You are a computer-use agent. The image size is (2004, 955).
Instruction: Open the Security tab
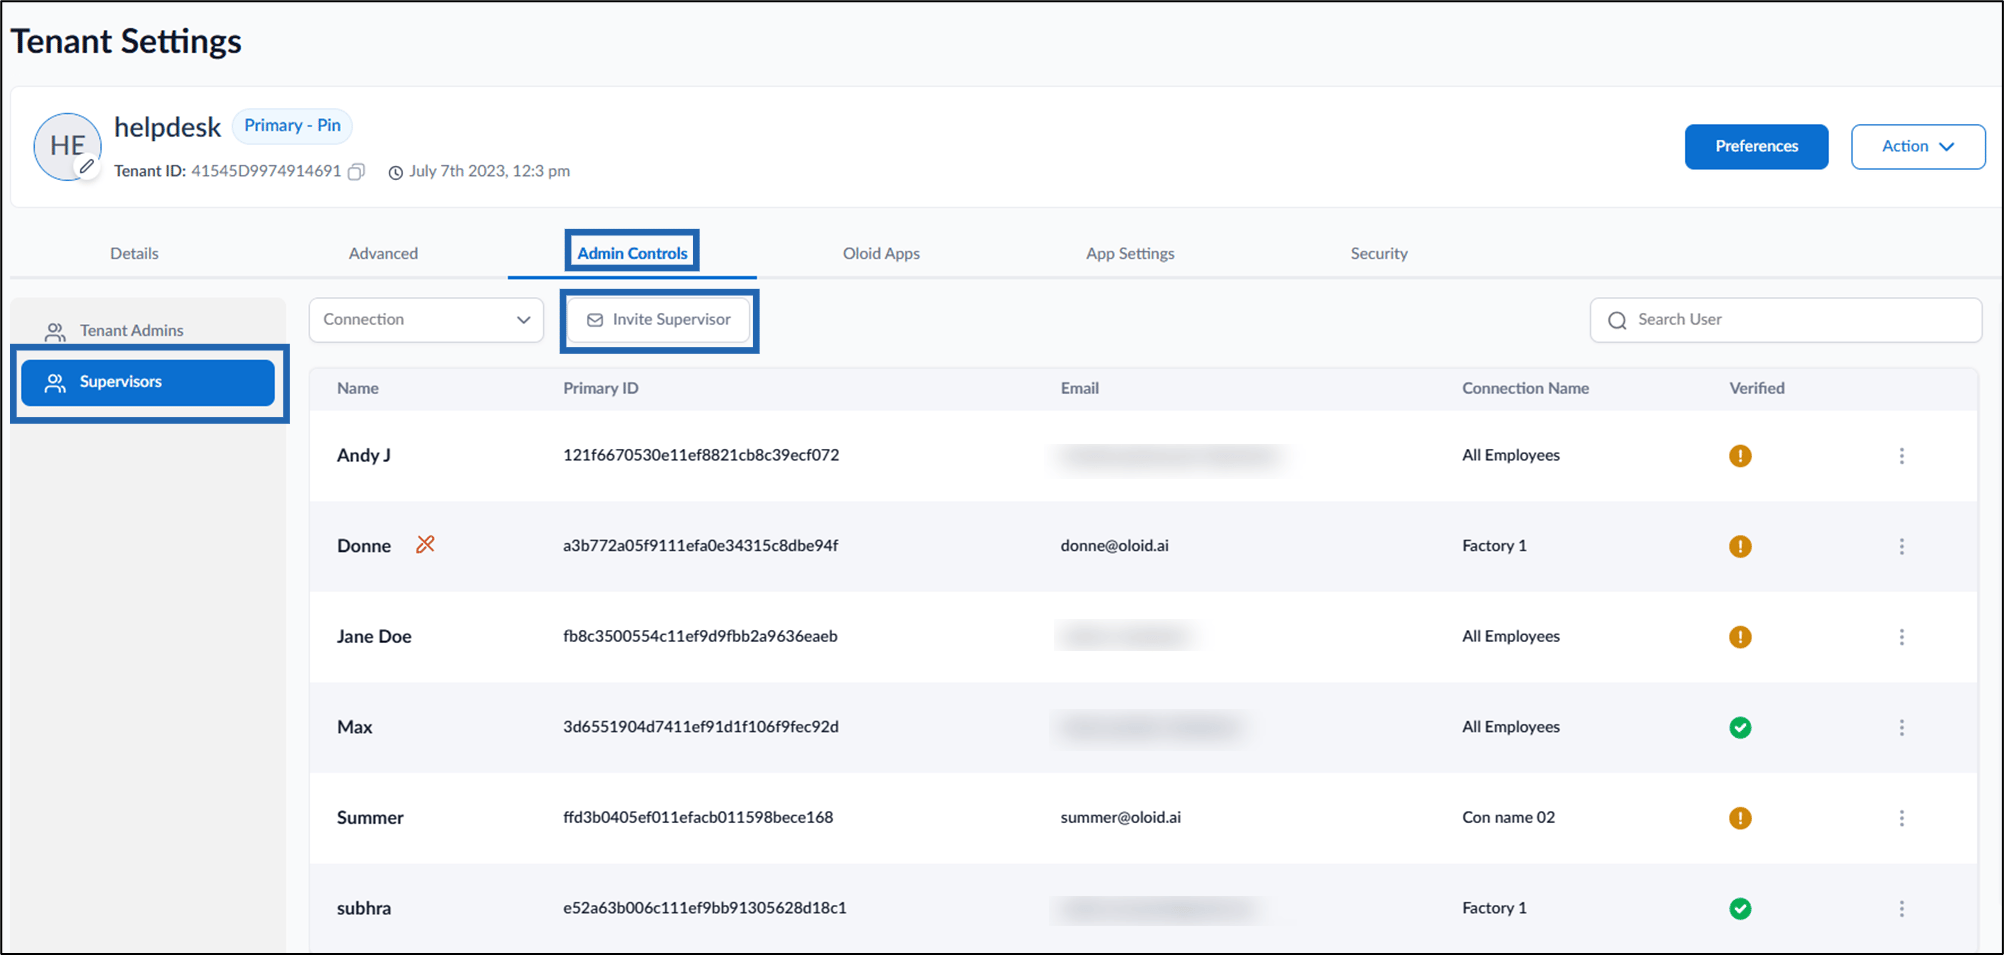(1379, 253)
